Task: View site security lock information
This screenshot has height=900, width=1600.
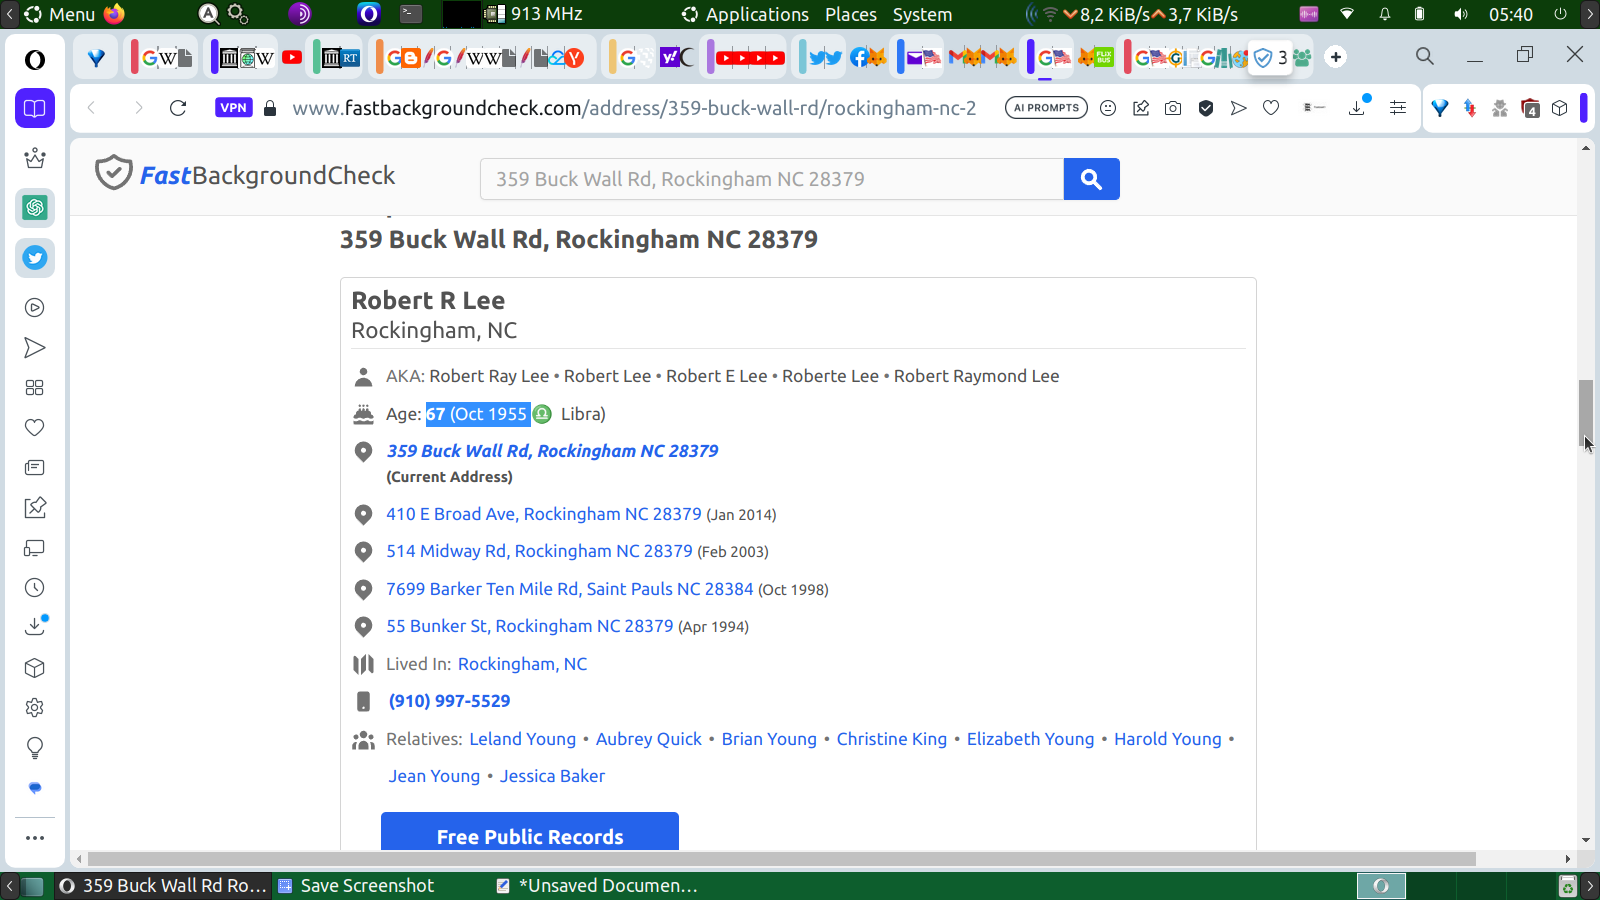Action: click(270, 108)
